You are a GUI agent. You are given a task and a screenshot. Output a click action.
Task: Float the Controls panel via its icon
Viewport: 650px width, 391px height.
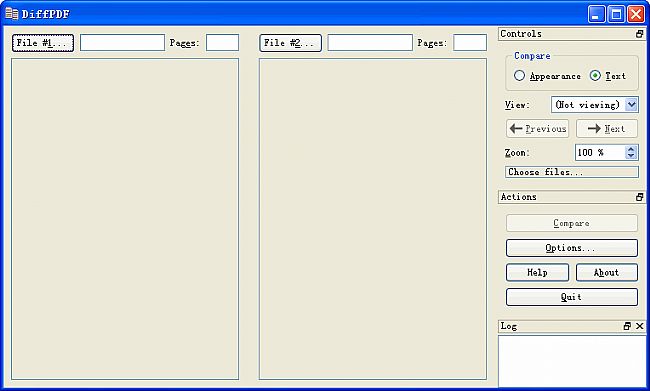tap(640, 34)
